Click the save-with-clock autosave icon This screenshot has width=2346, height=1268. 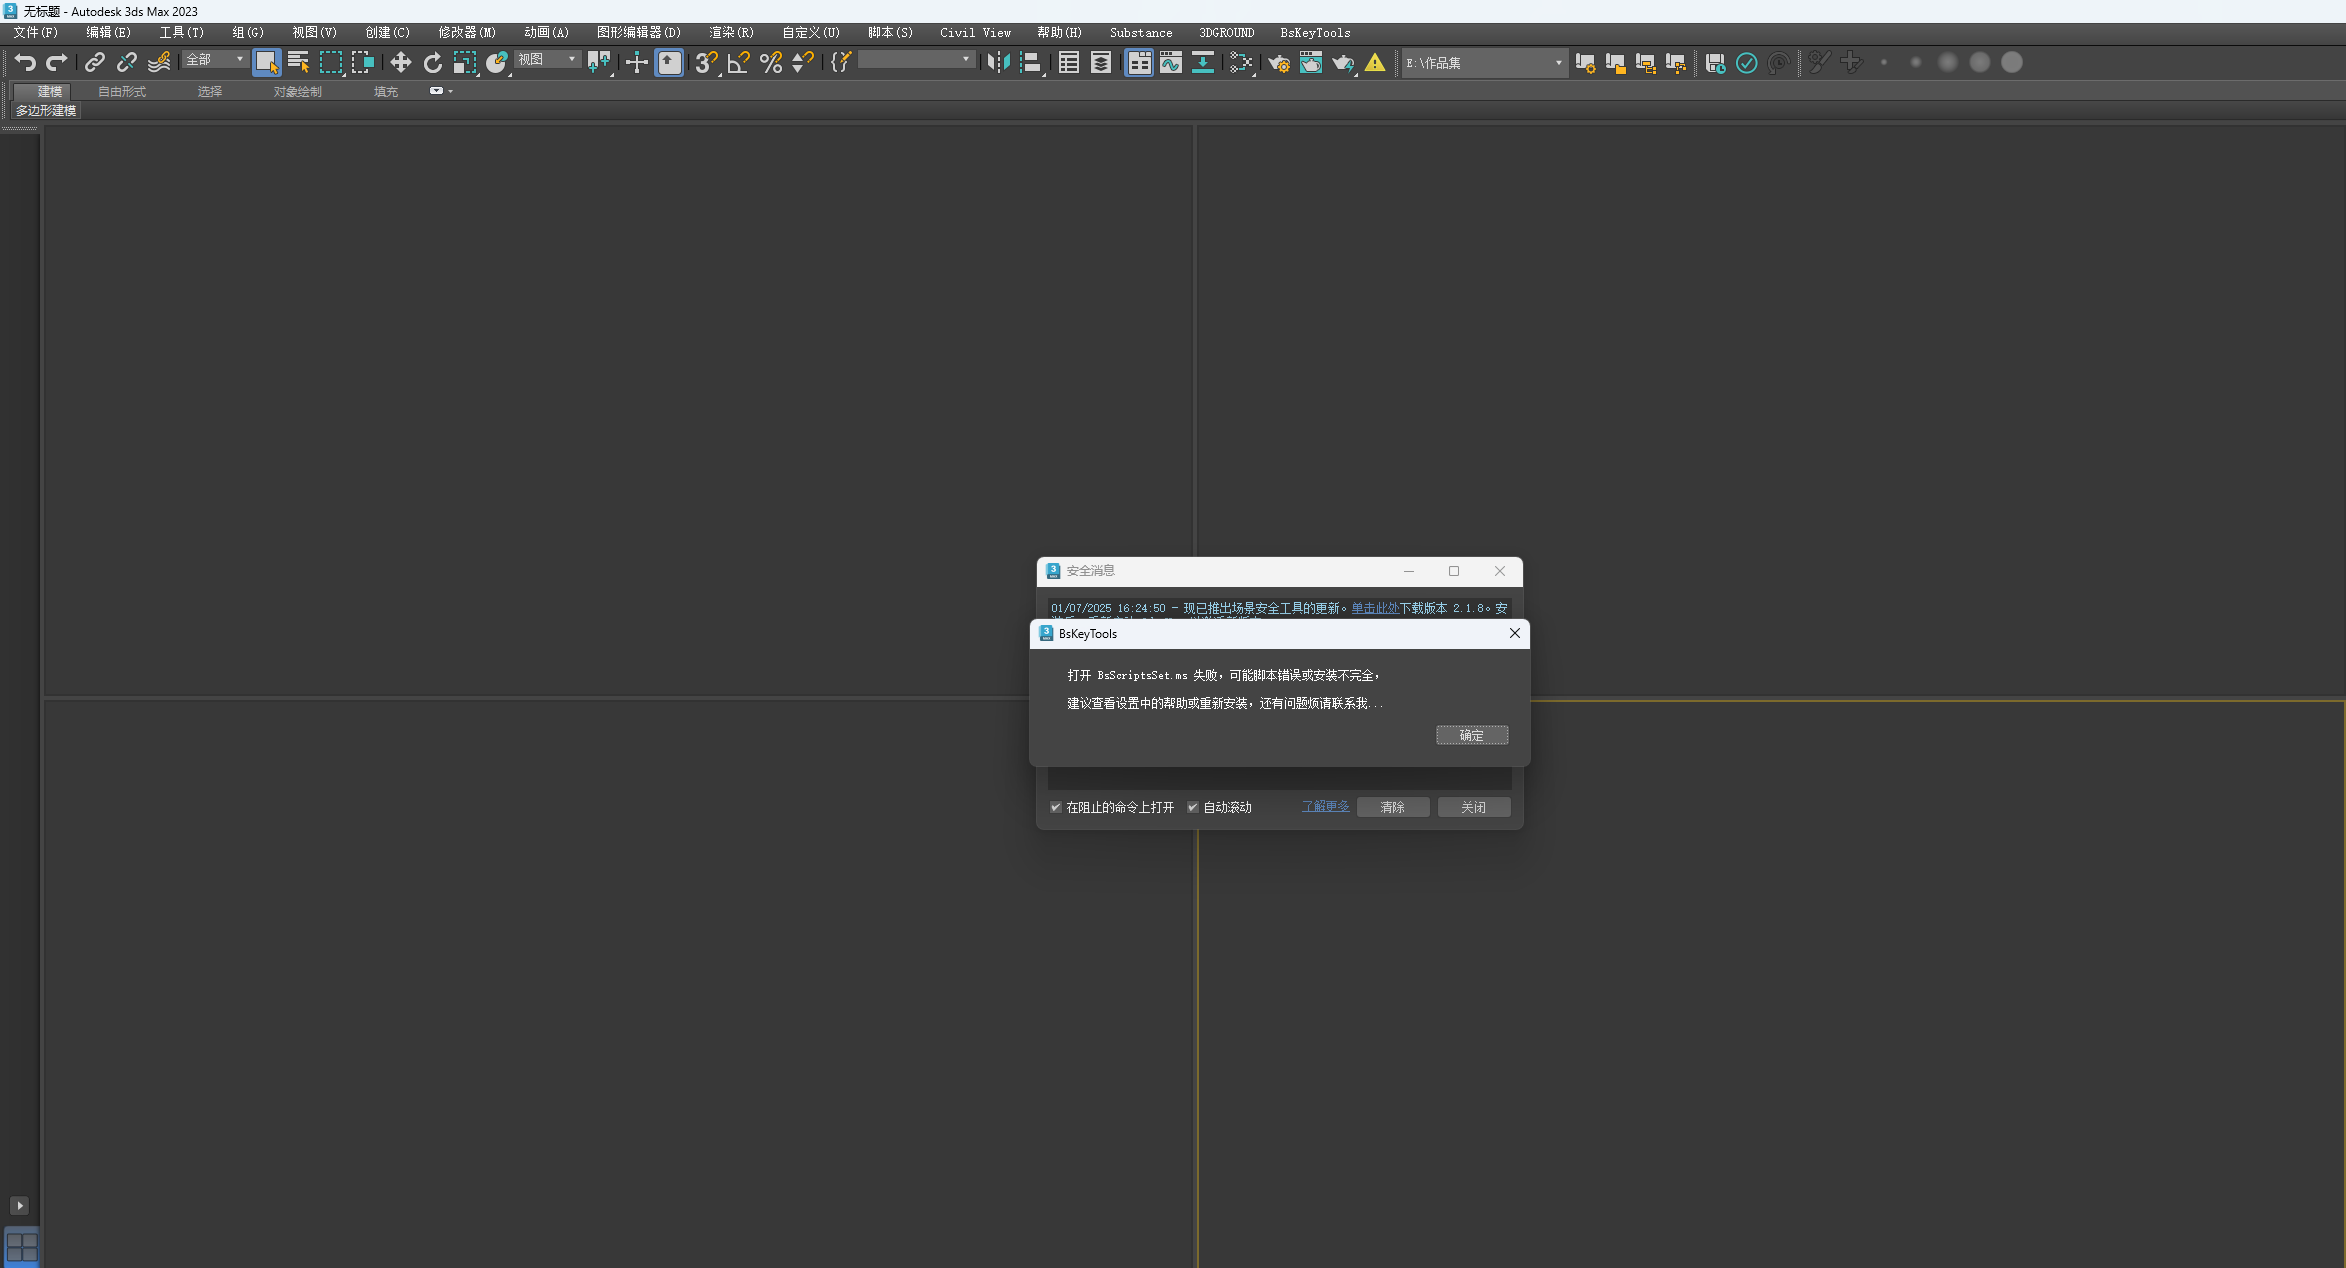1715,63
